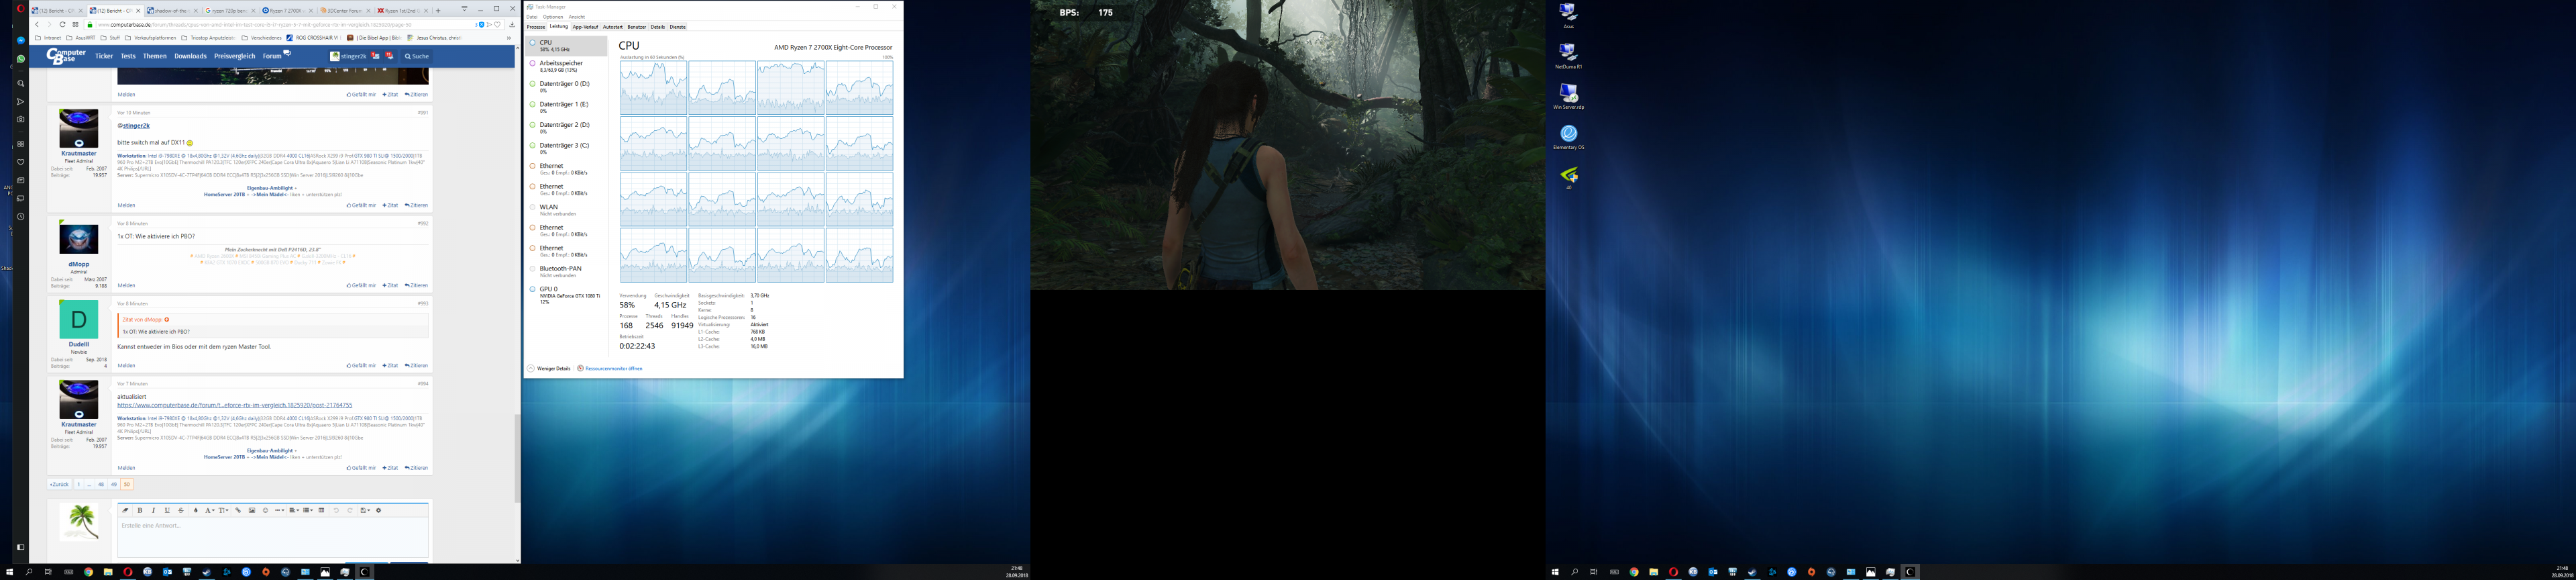Image resolution: width=2576 pixels, height=580 pixels.
Task: Click the Suche button on ComputerBase
Action: point(417,56)
